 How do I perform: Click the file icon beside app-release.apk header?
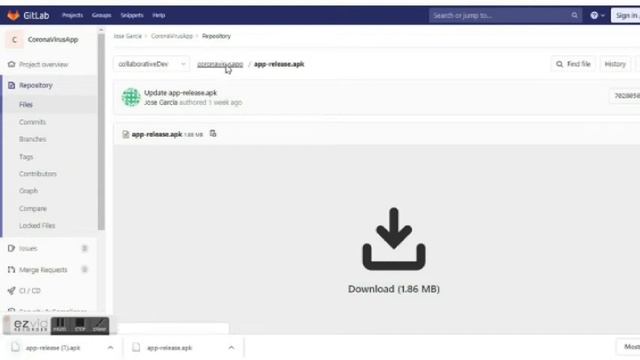pos(126,134)
